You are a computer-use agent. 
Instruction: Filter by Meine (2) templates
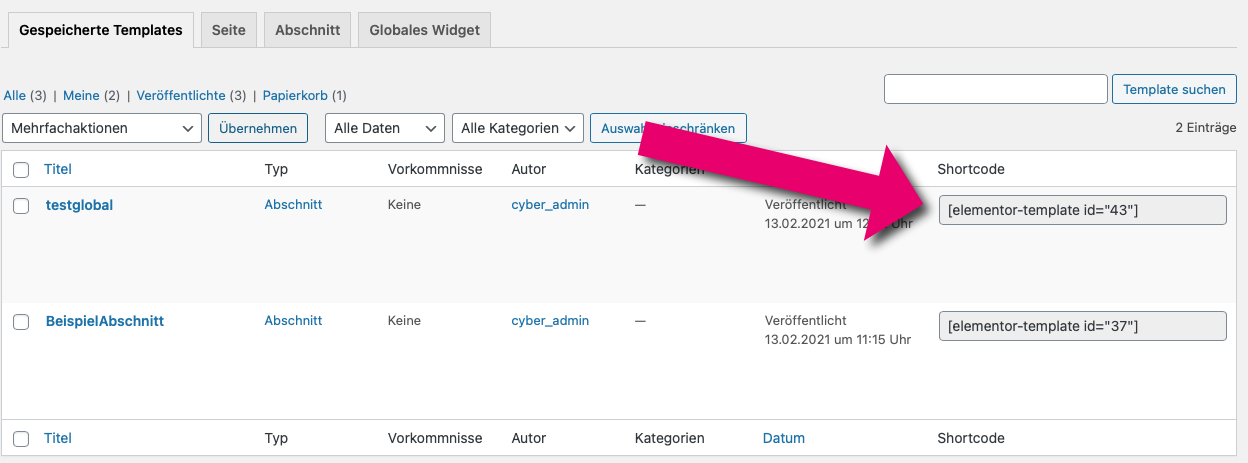(91, 96)
